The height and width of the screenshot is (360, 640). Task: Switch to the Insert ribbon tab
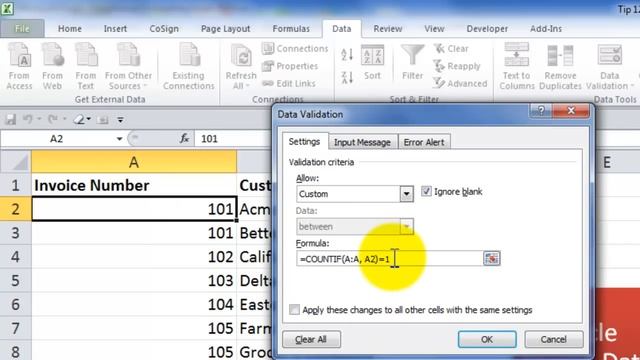tap(115, 29)
